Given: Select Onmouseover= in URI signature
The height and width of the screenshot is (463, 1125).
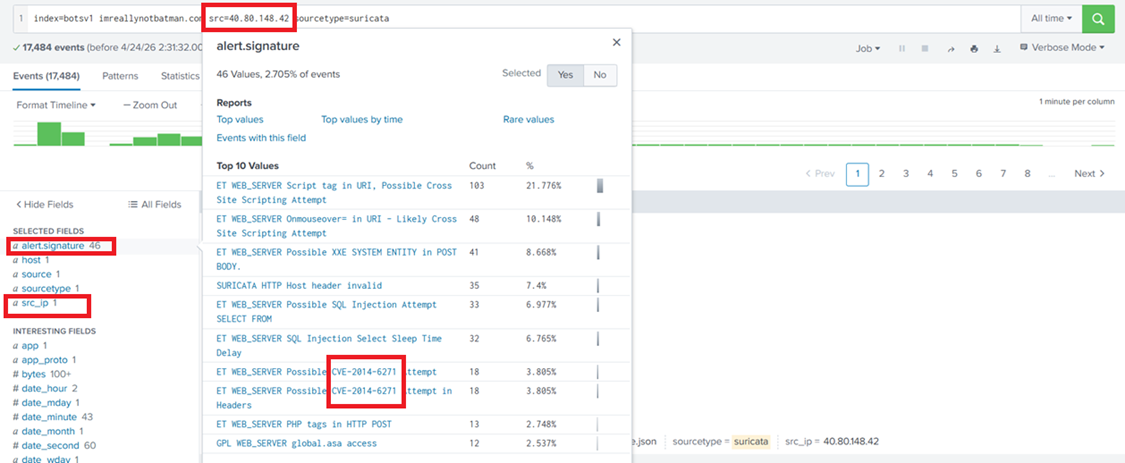Looking at the screenshot, I should tap(336, 226).
